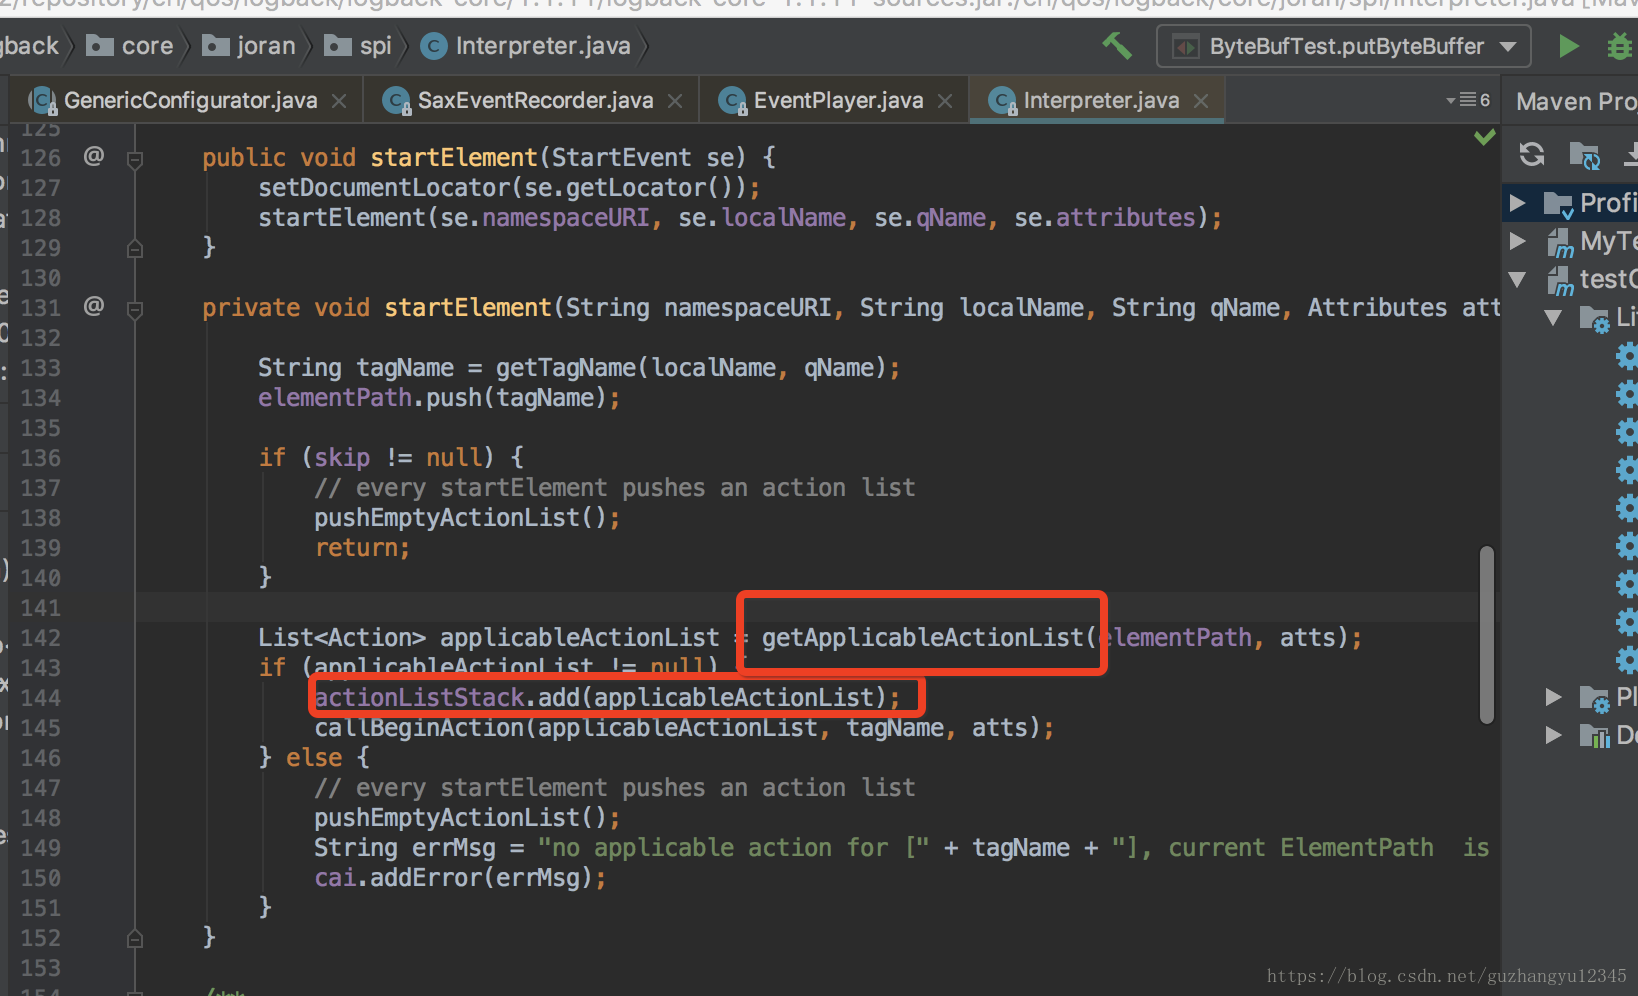The image size is (1638, 996).
Task: Click the Lifecycle folder icon in the Maven tree
Action: [x=1595, y=319]
